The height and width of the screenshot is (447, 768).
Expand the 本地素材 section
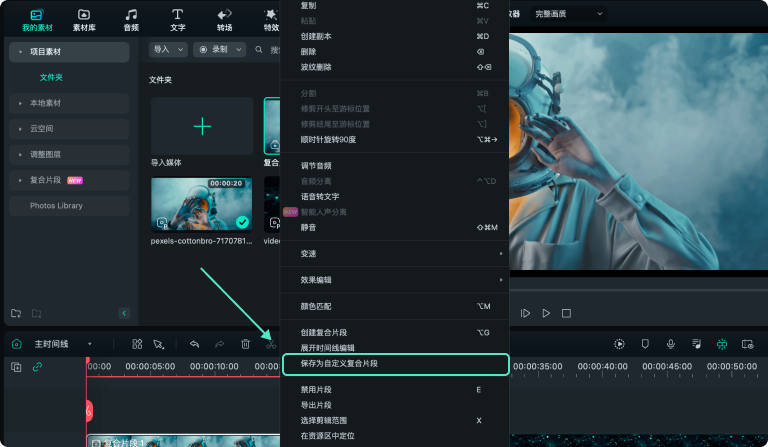click(69, 103)
